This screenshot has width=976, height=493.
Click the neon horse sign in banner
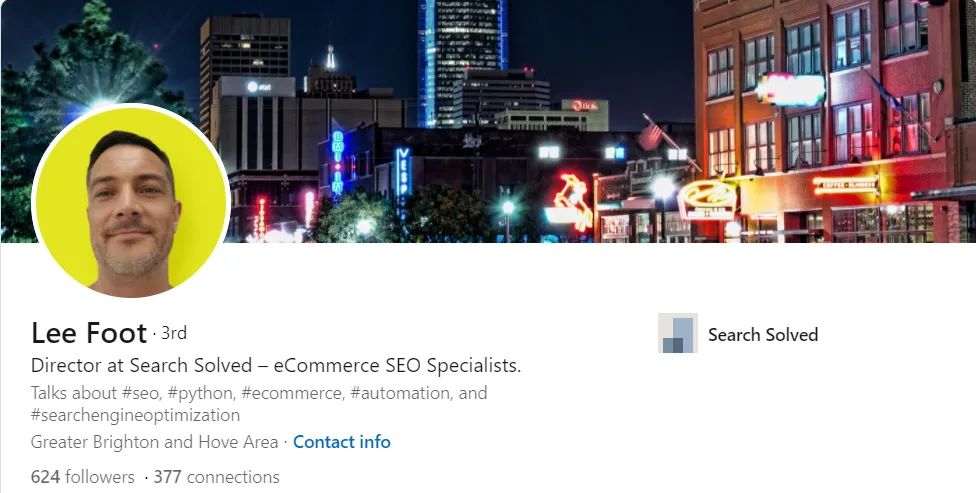571,202
